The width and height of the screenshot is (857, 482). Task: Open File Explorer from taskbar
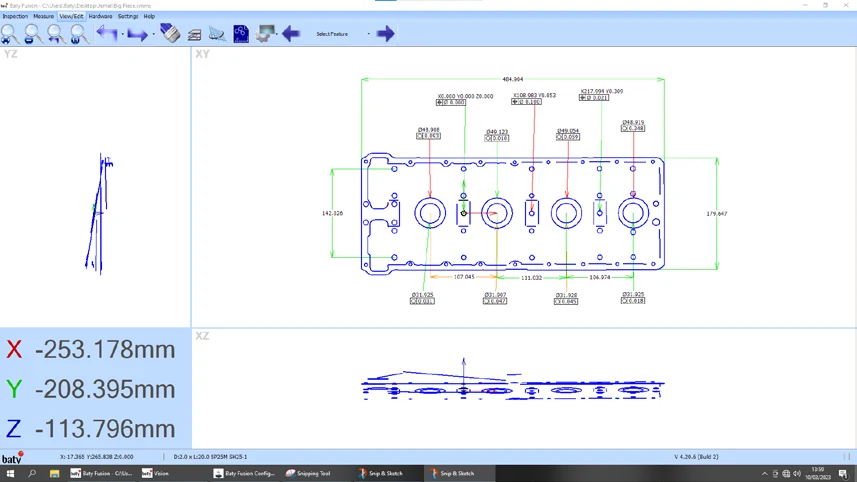[x=54, y=473]
